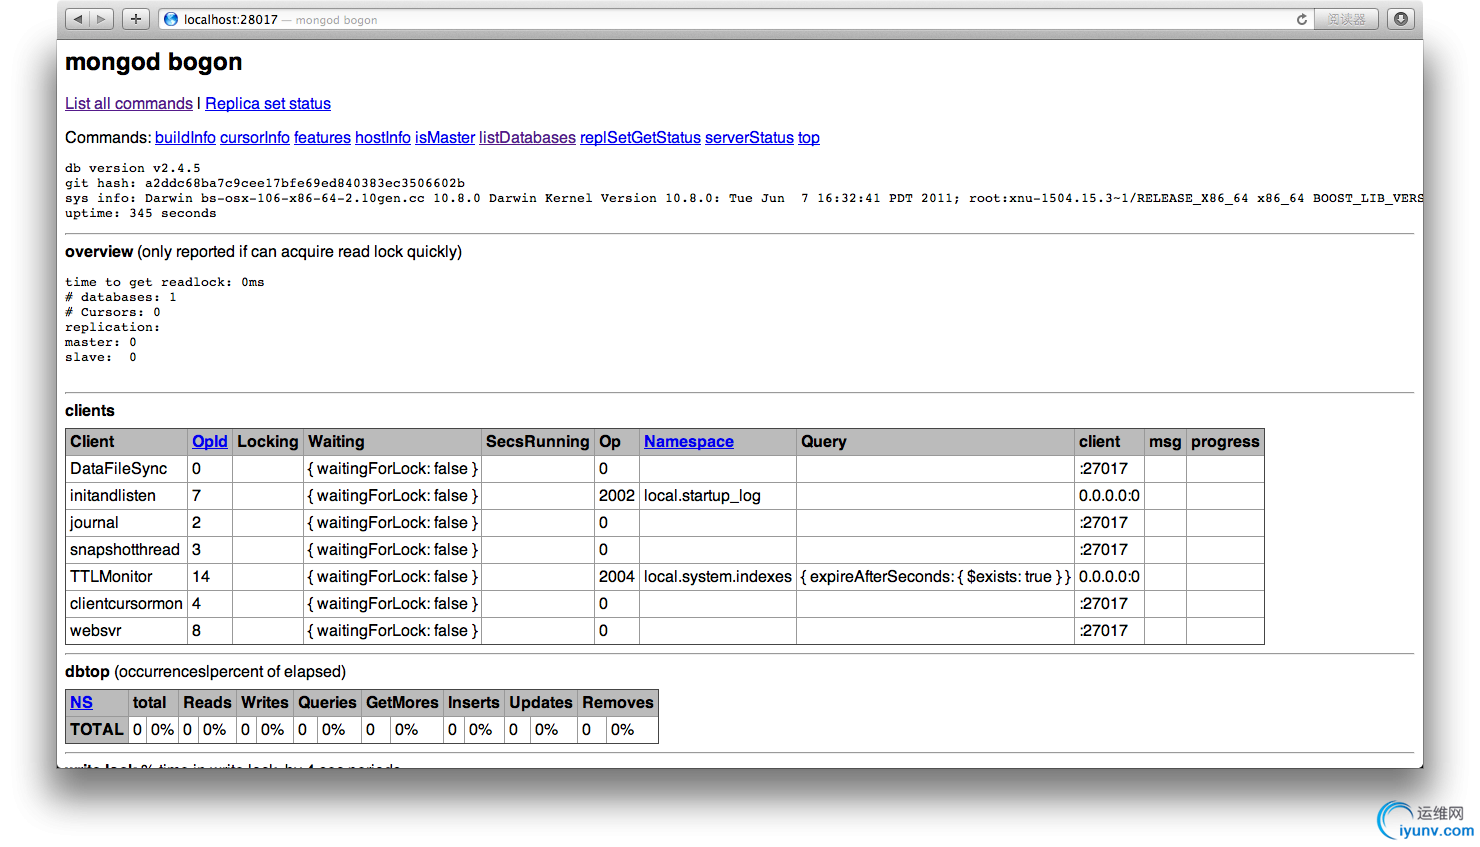This screenshot has height=847, width=1480.
Task: Click the Removes column header in dbtop
Action: tap(618, 702)
